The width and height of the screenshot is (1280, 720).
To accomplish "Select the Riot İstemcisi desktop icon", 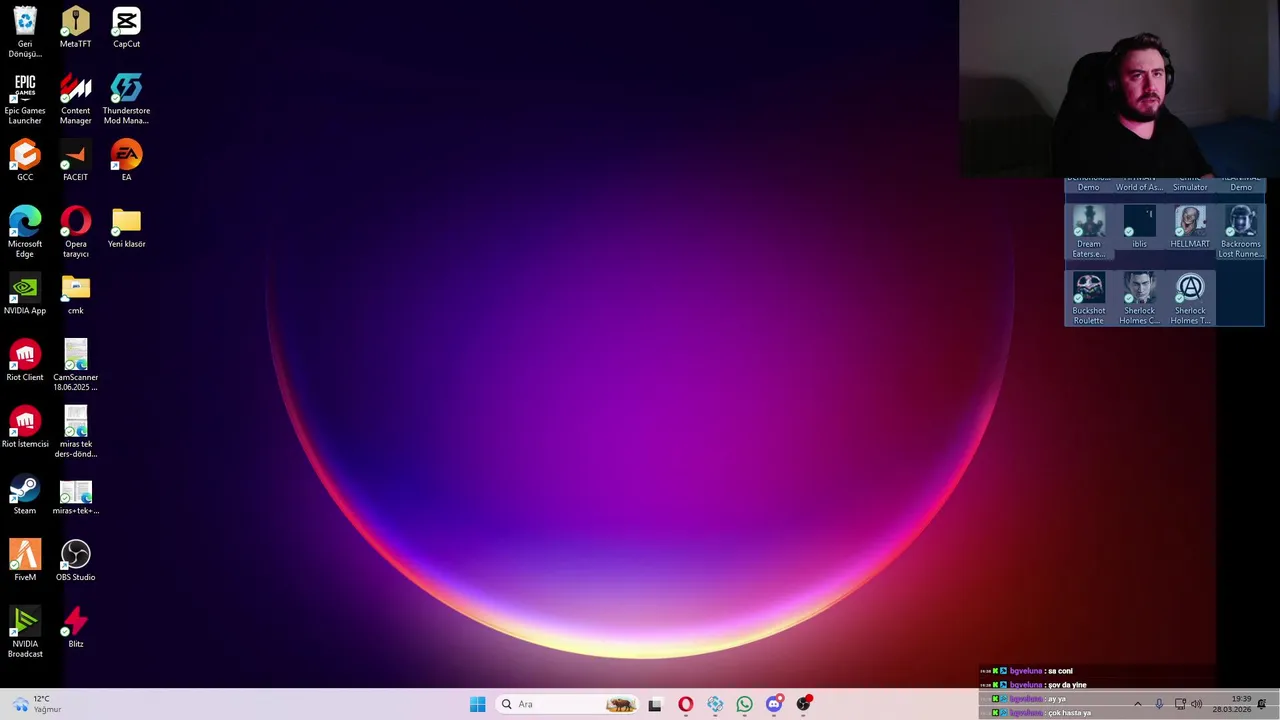I will coord(25,427).
